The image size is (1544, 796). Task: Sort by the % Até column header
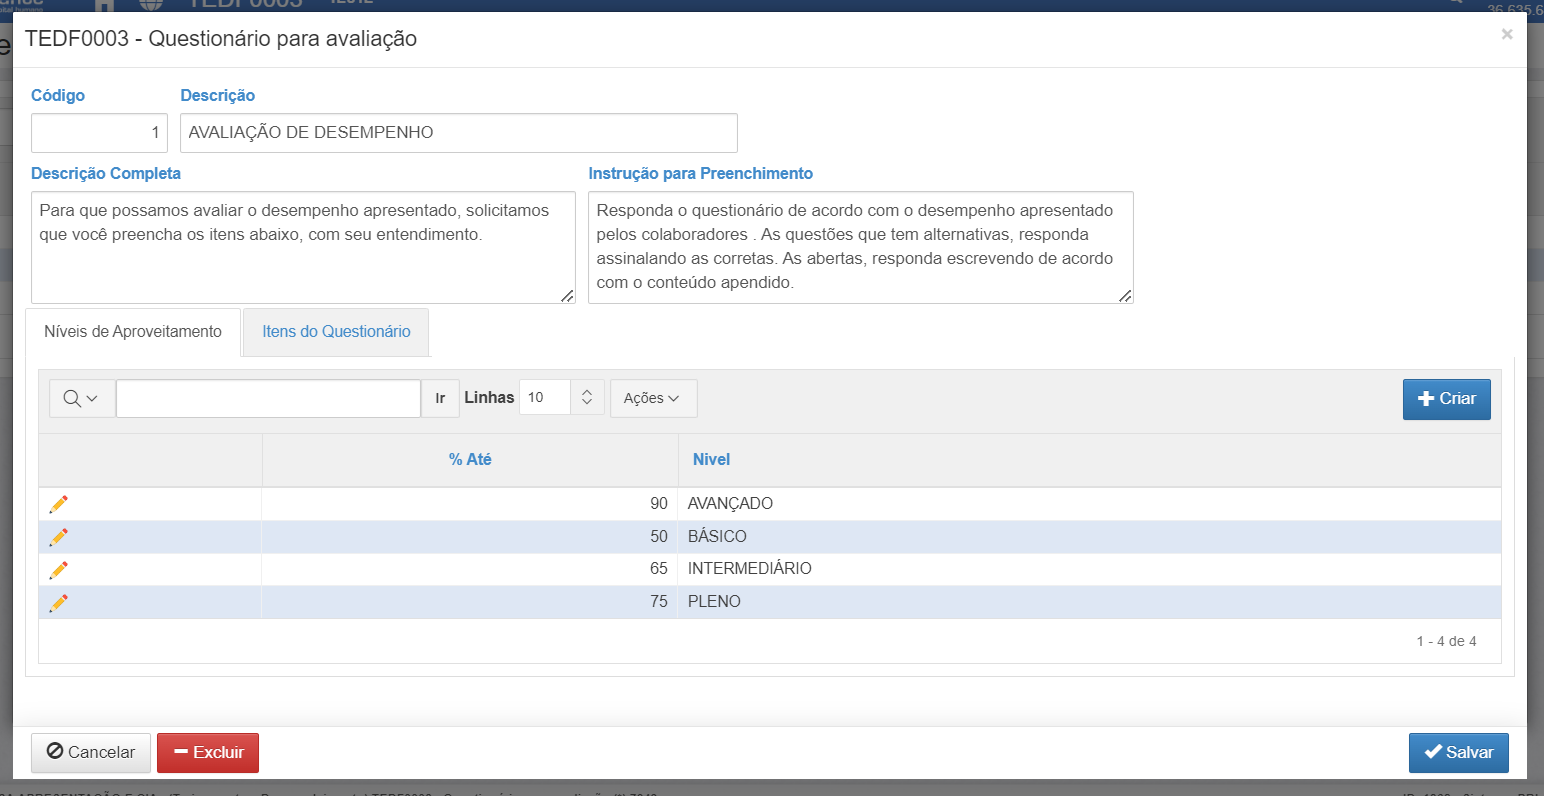tap(470, 460)
